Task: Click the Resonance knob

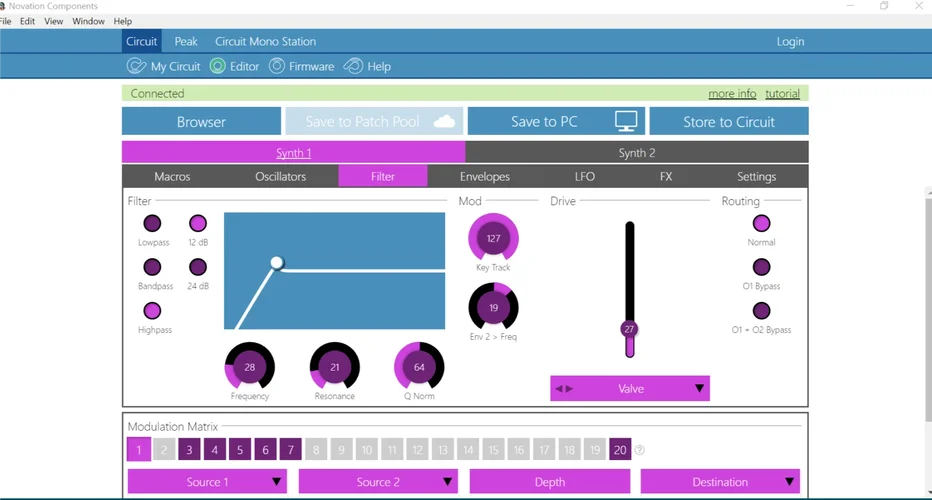Action: pos(335,367)
